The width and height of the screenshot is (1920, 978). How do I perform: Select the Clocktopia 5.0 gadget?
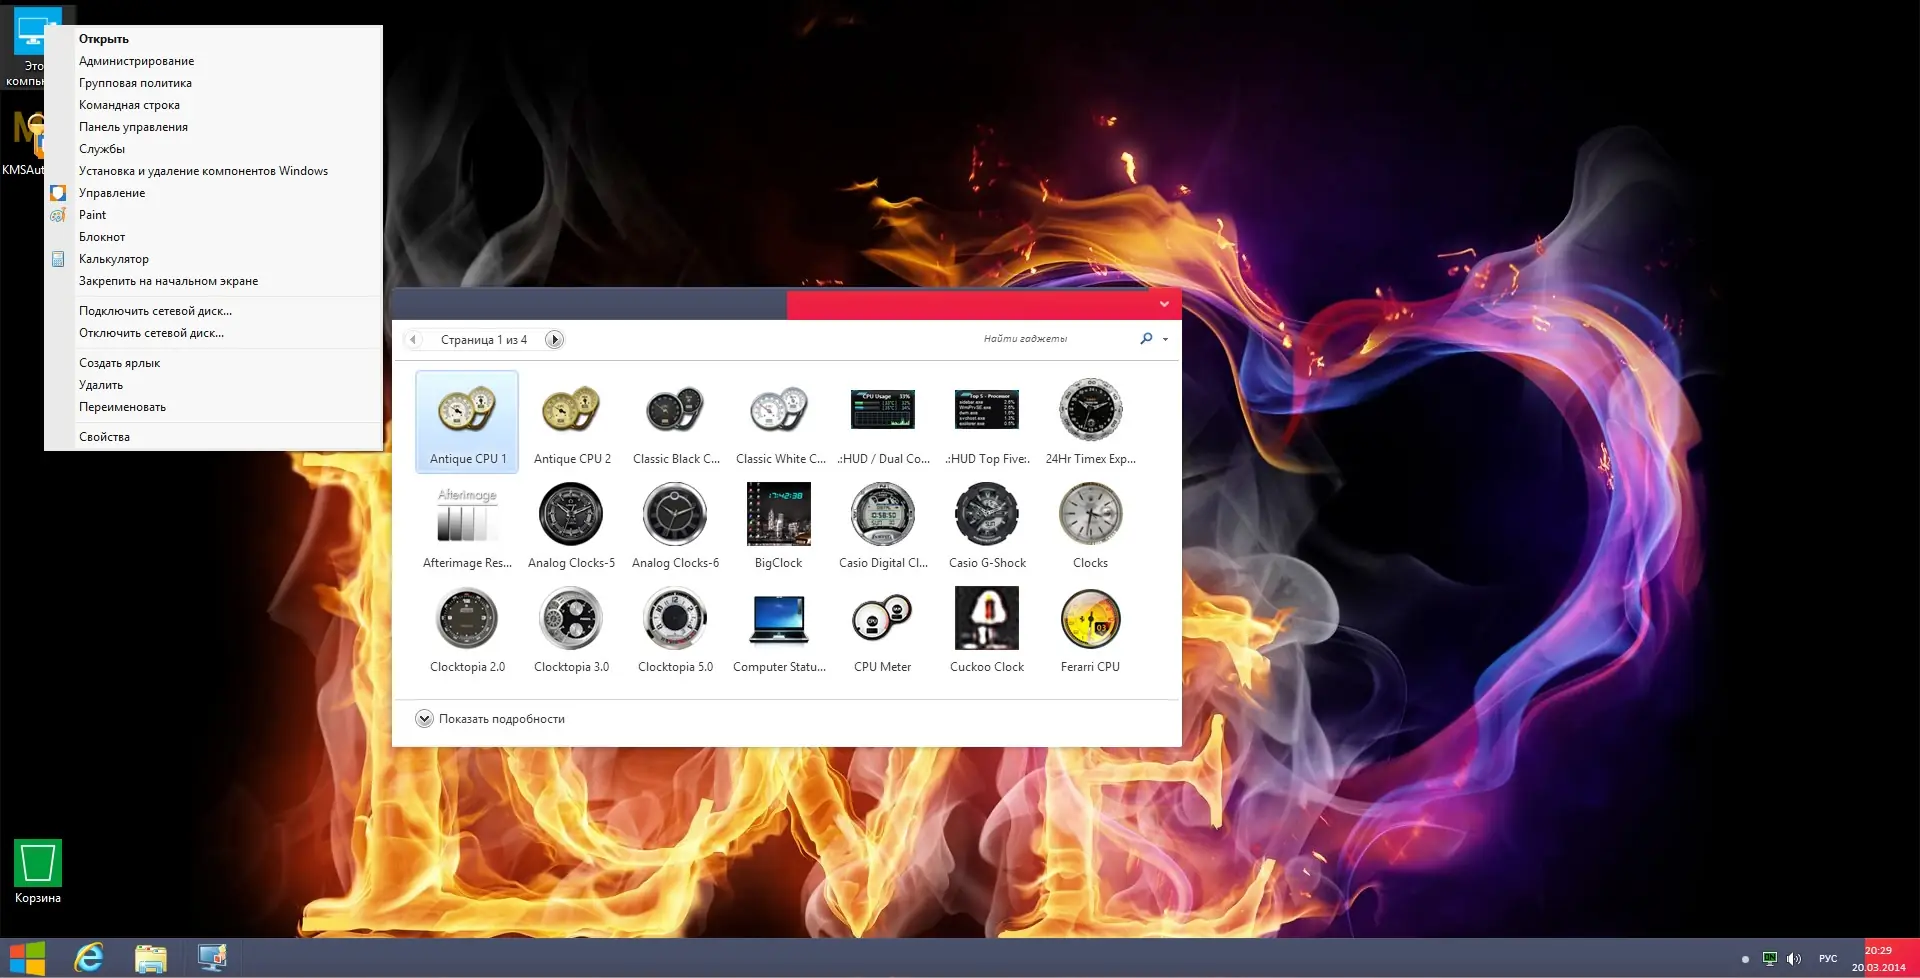[676, 630]
